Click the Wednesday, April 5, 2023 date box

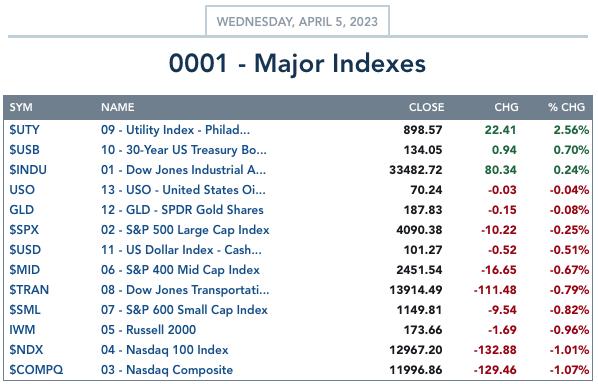[297, 21]
